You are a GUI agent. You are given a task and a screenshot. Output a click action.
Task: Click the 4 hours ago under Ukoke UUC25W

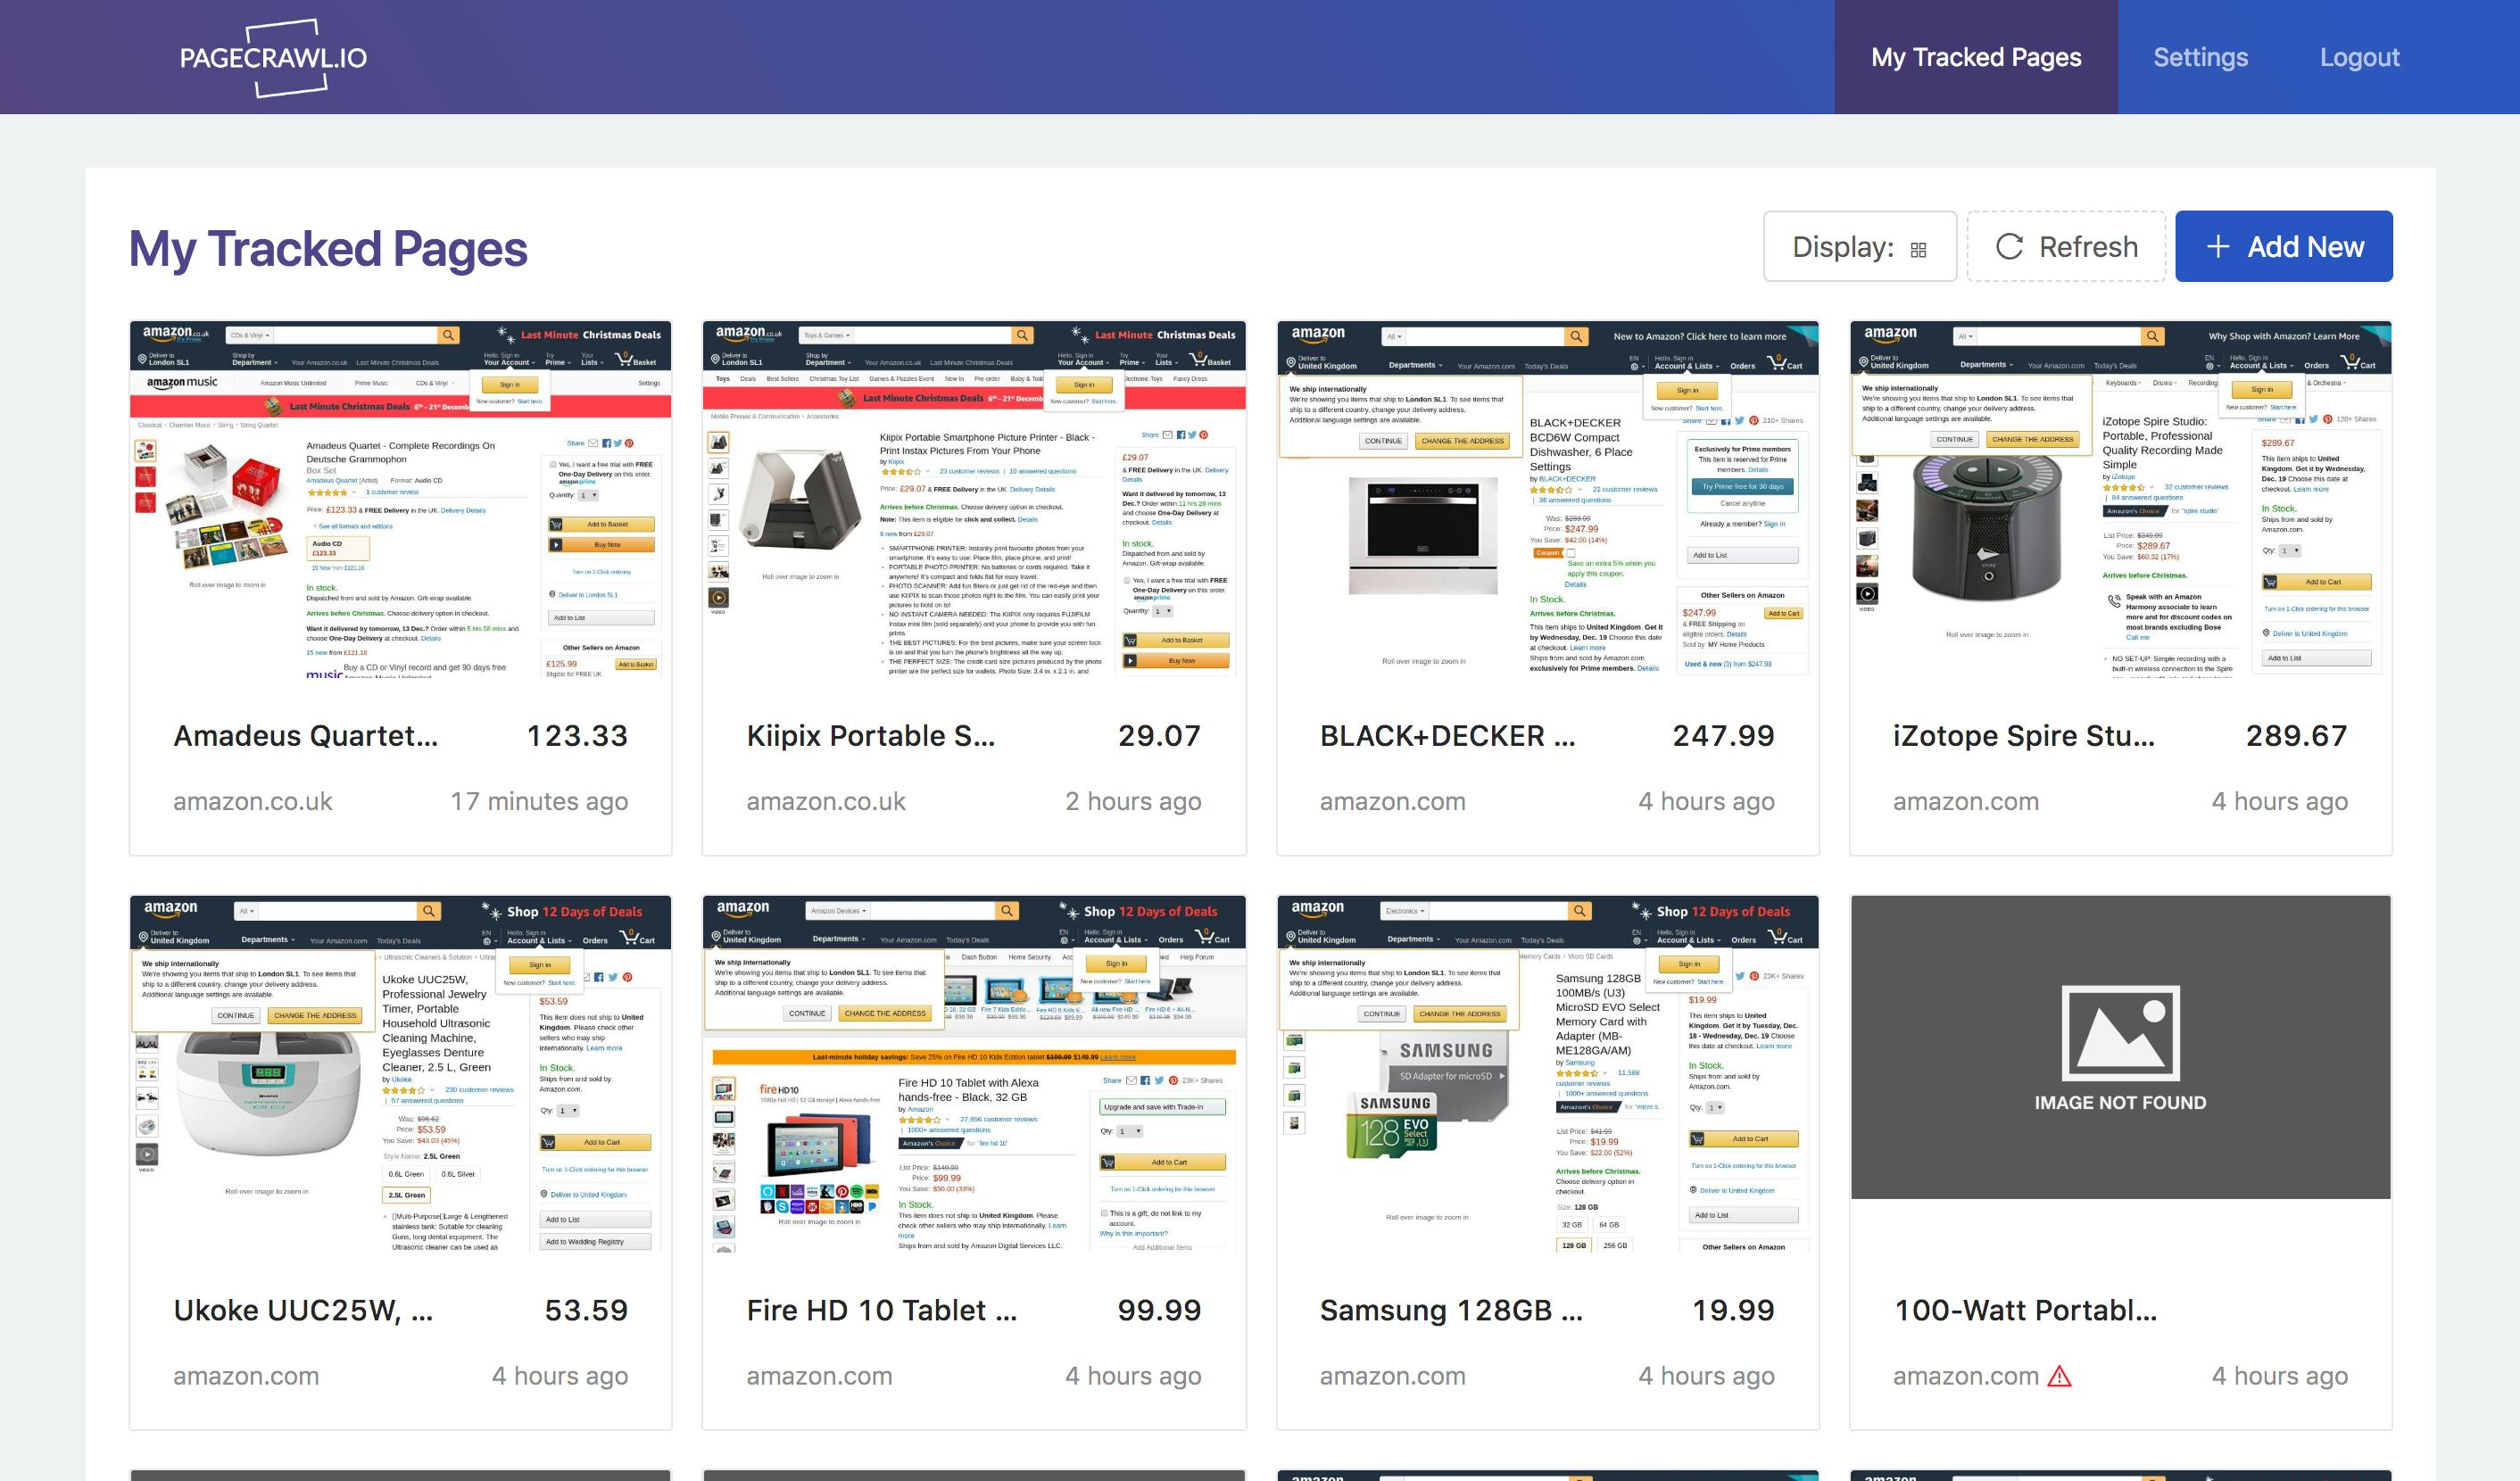tap(560, 1376)
